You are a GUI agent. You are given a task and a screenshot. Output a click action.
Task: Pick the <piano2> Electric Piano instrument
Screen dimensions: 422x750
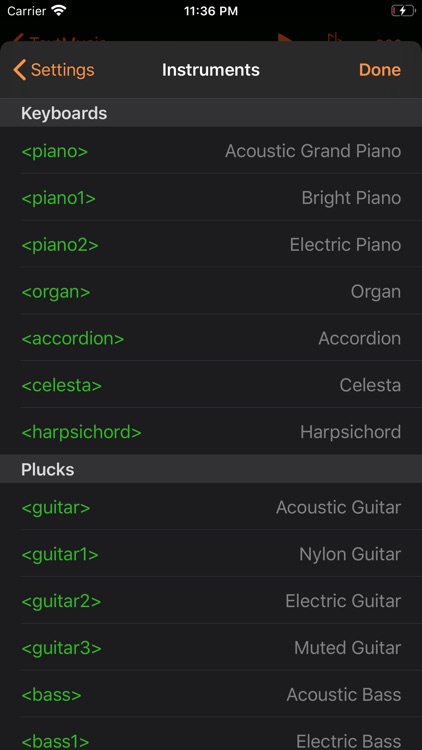point(211,244)
